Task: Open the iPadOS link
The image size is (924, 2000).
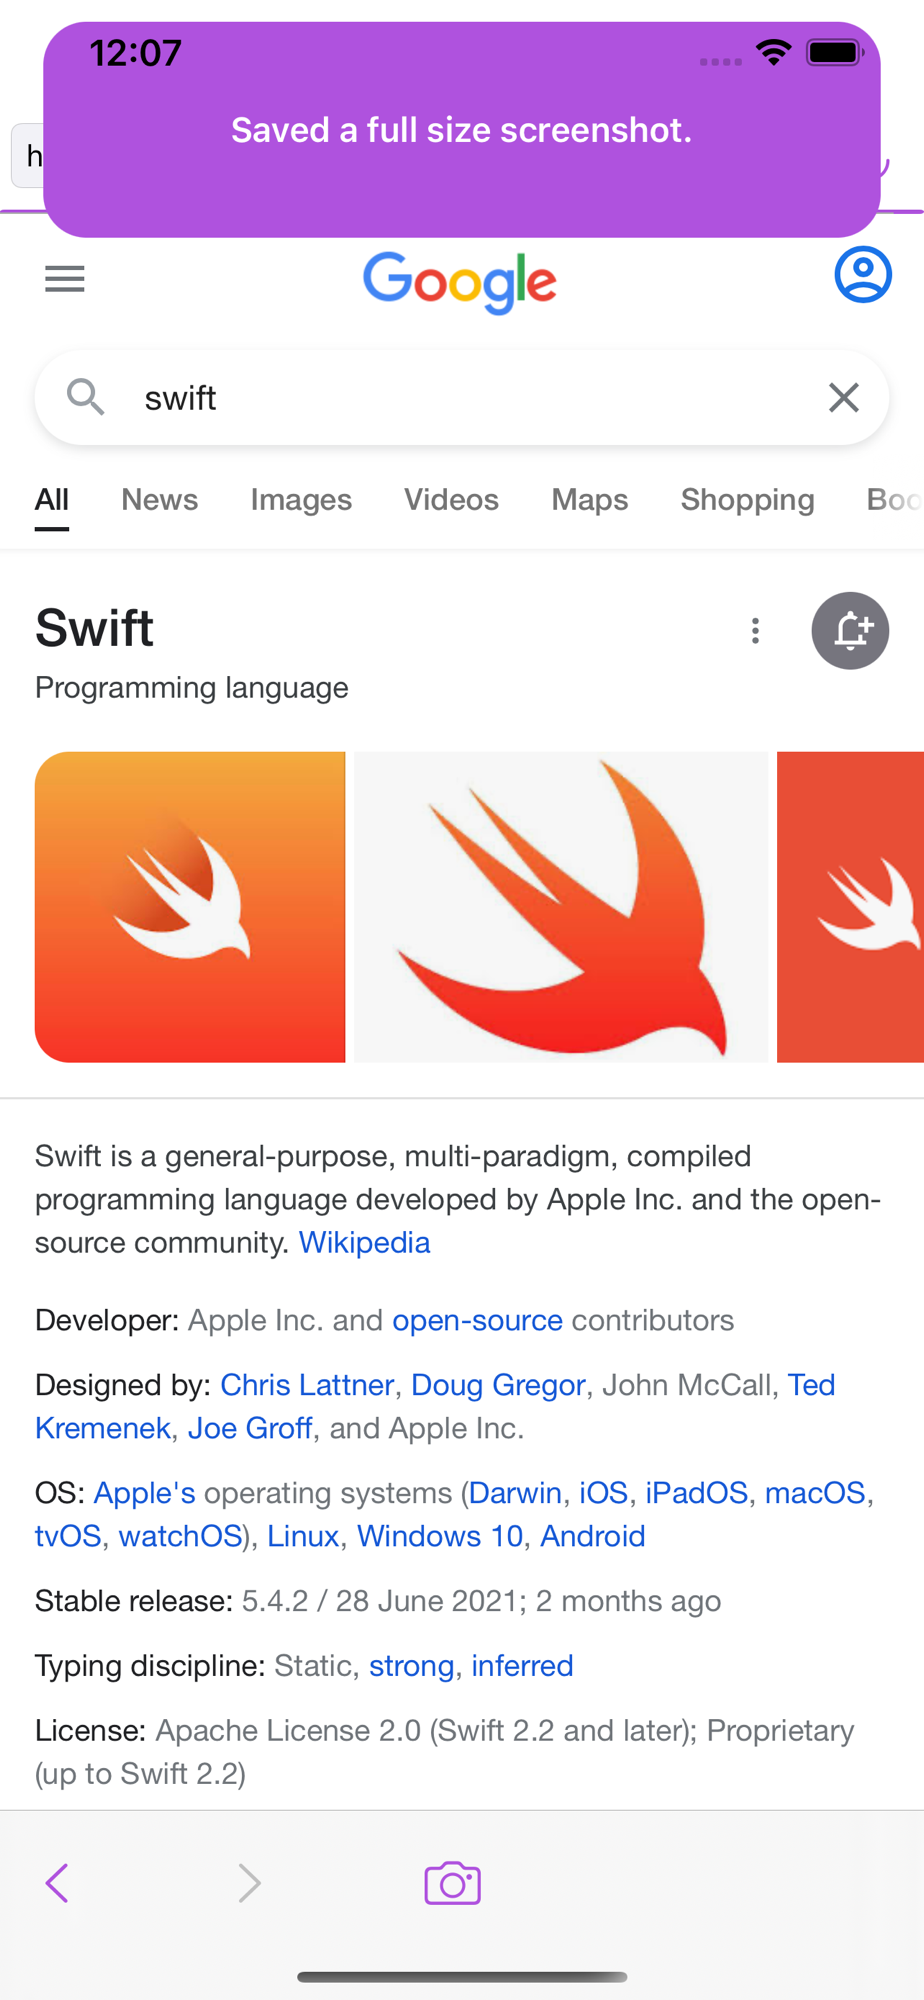Action: point(696,1493)
